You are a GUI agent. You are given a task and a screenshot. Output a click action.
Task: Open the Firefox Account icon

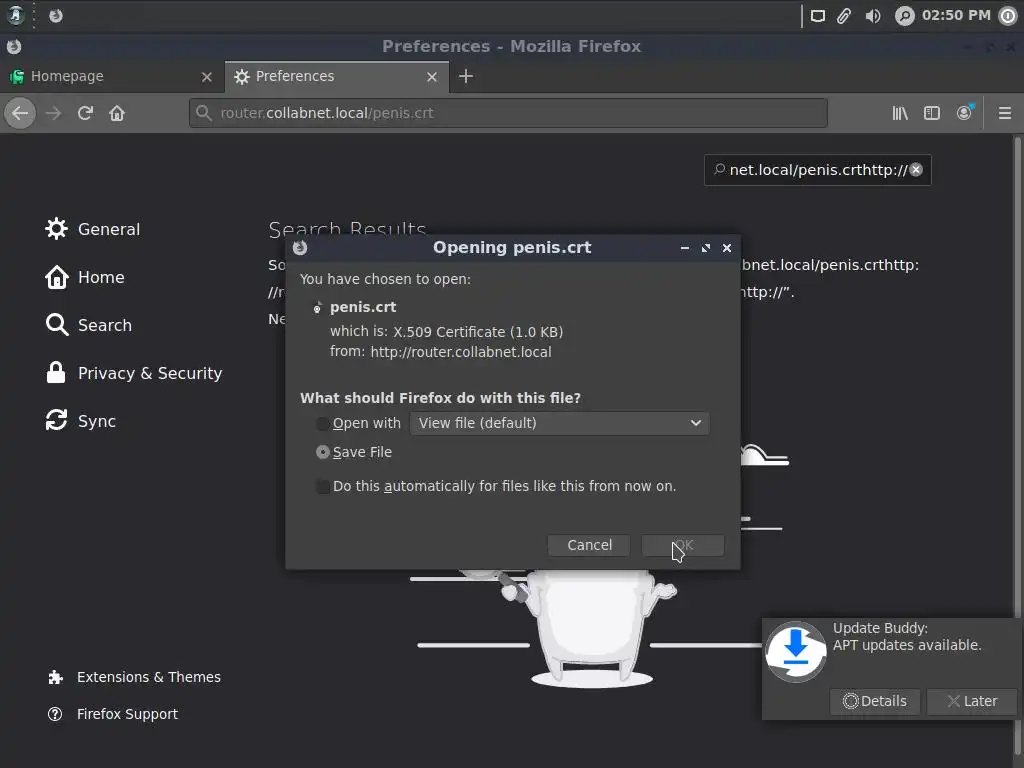(x=964, y=113)
